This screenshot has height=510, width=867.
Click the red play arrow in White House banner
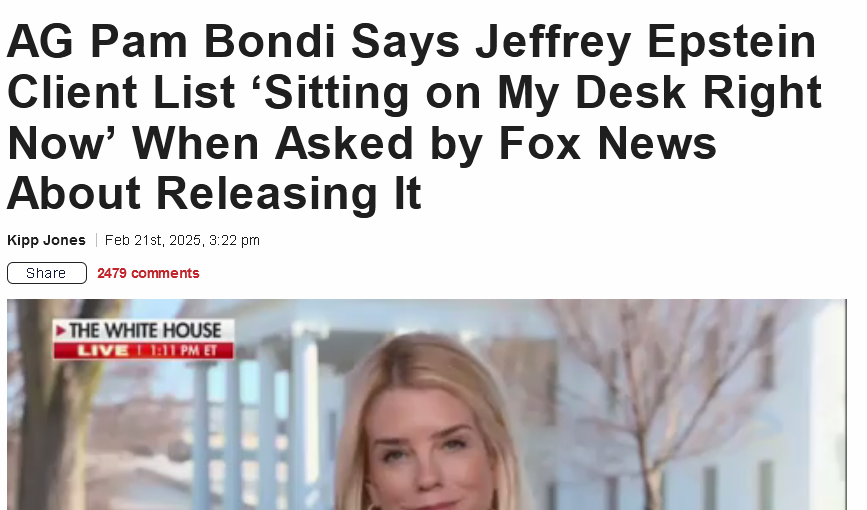pos(61,331)
